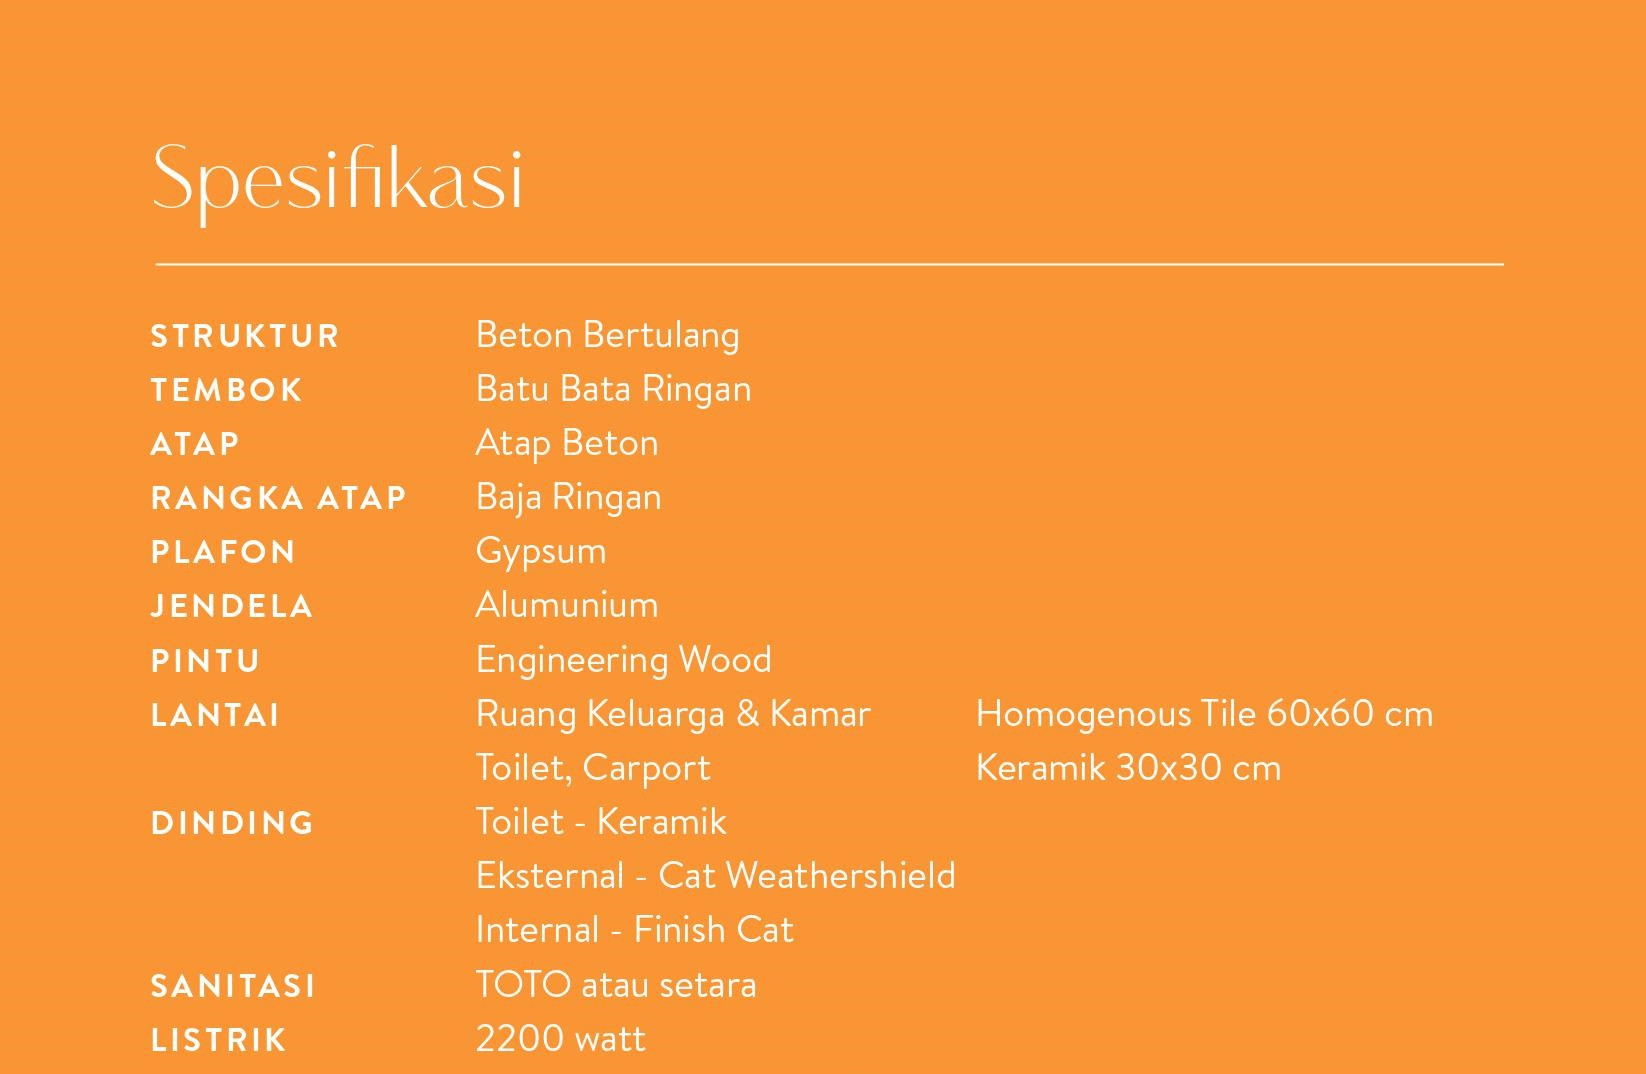The image size is (1646, 1074).
Task: Click the Homogenous Tile 60x60 cm text
Action: (x=1204, y=714)
